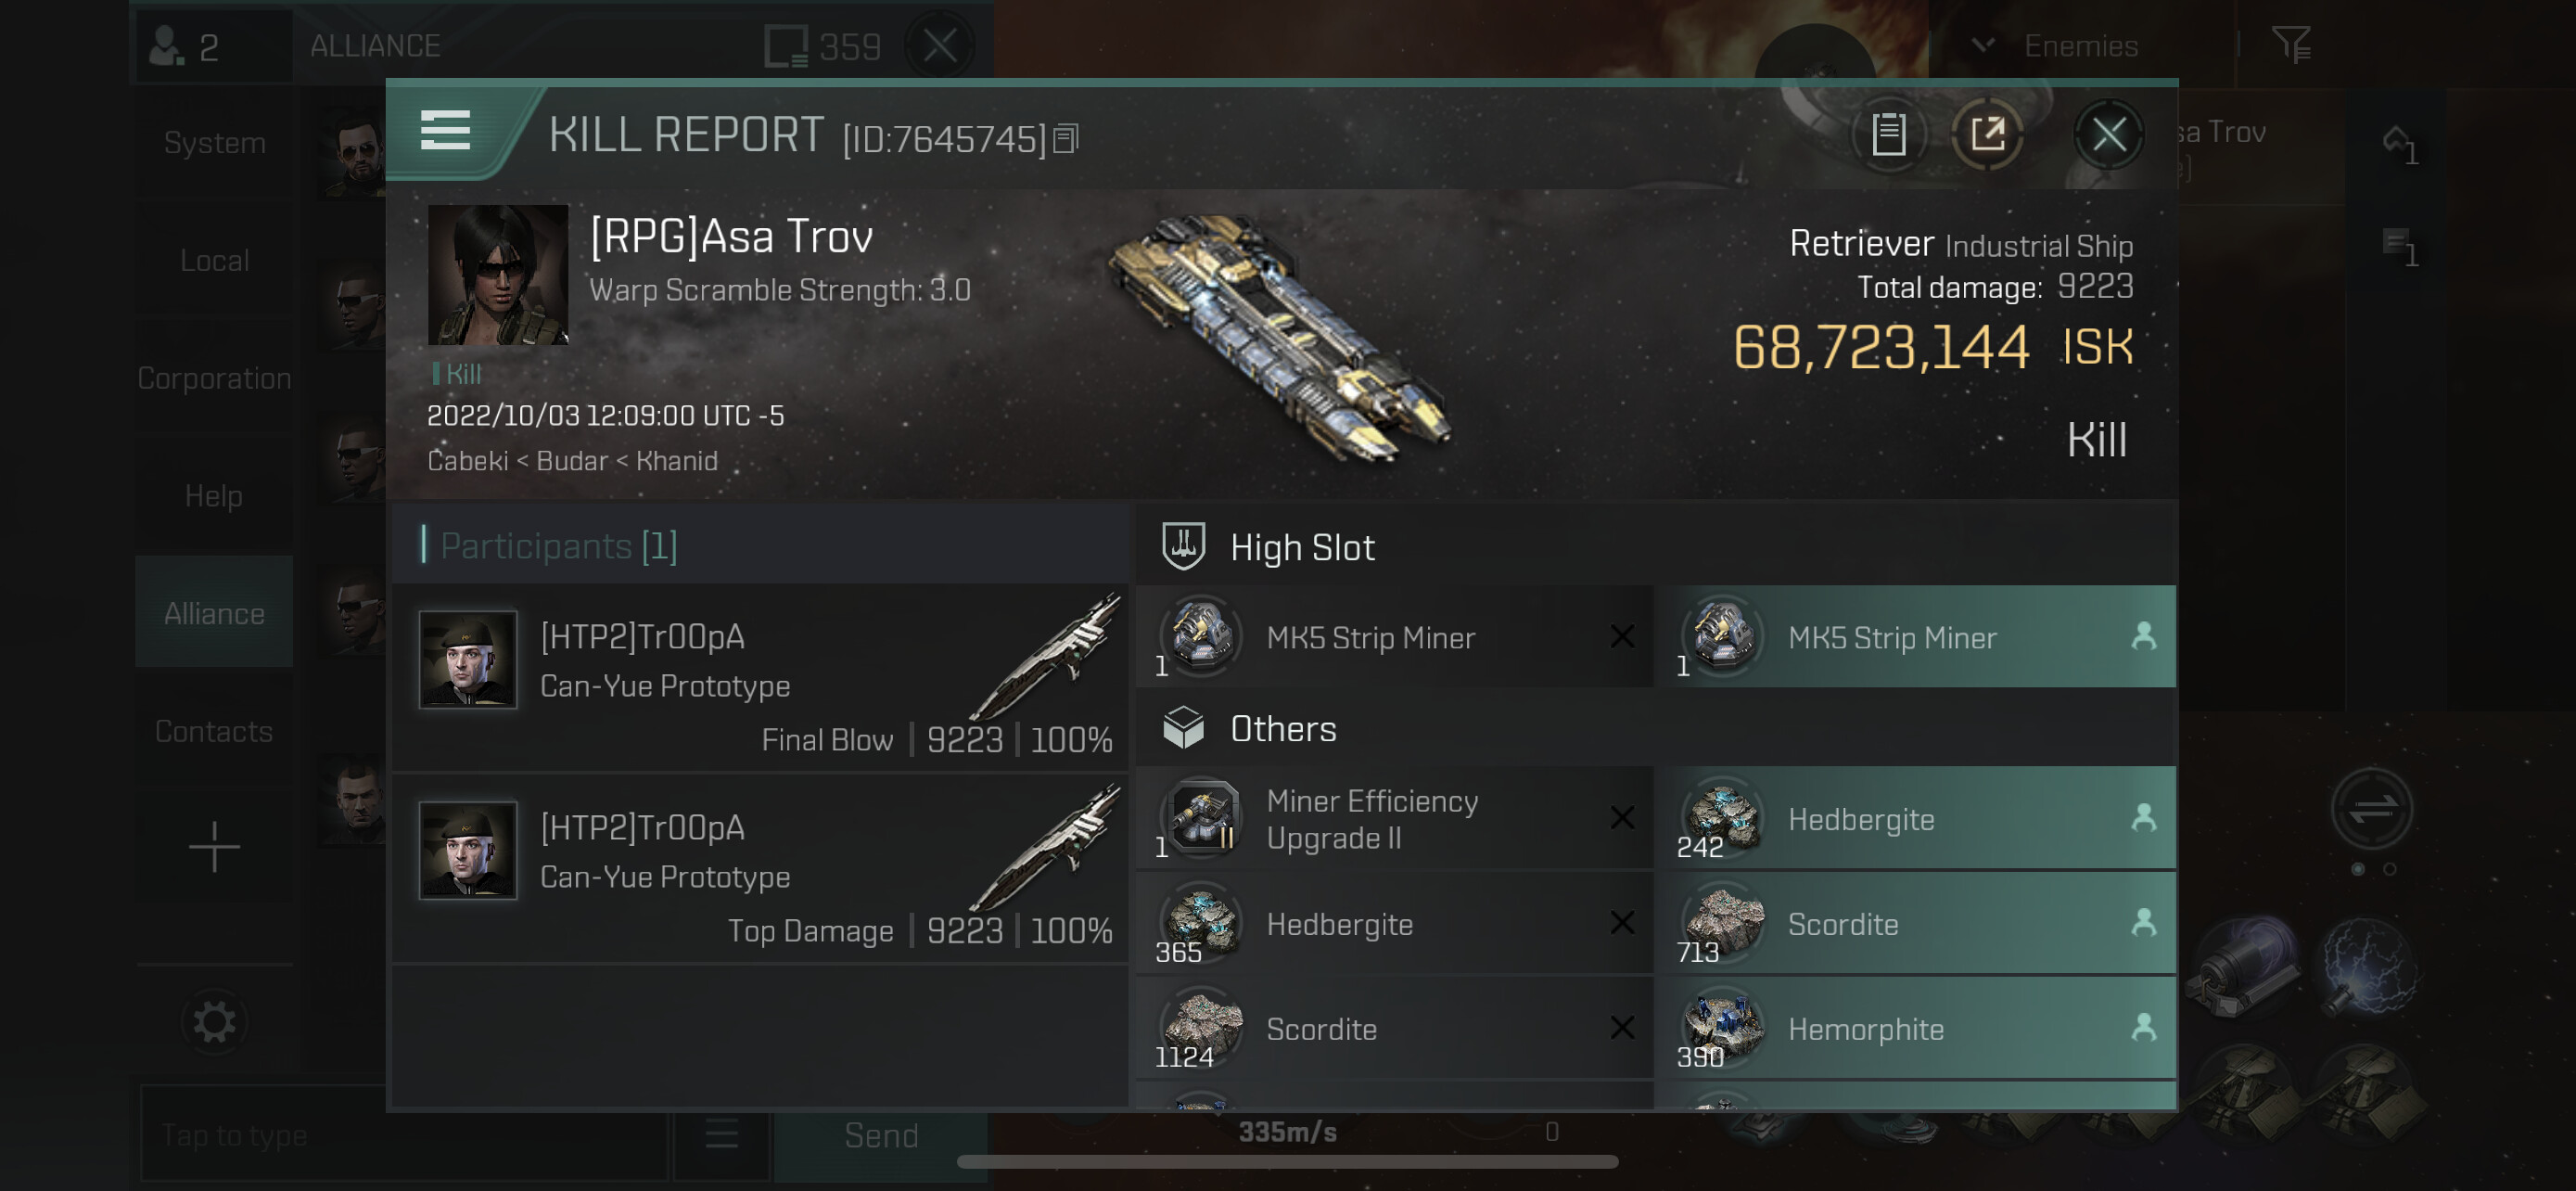This screenshot has height=1191, width=2576.
Task: Open chat settings gear icon
Action: (214, 1022)
